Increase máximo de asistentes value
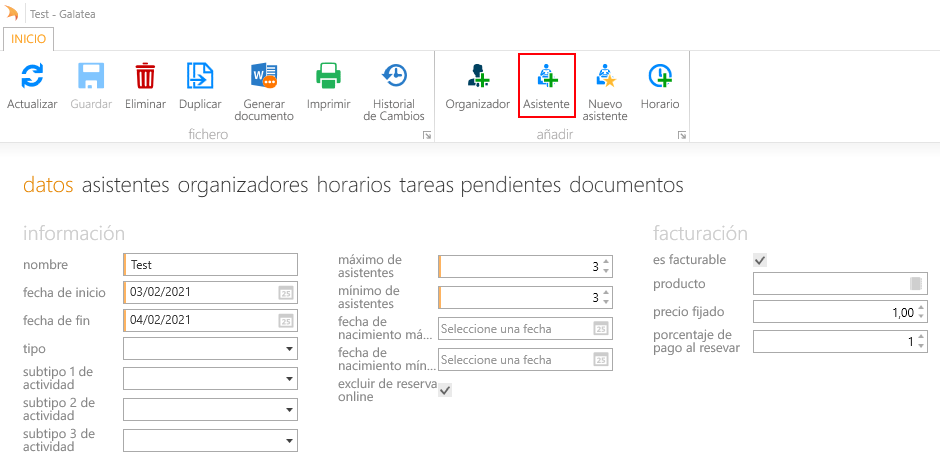The width and height of the screenshot is (940, 470). point(606,262)
